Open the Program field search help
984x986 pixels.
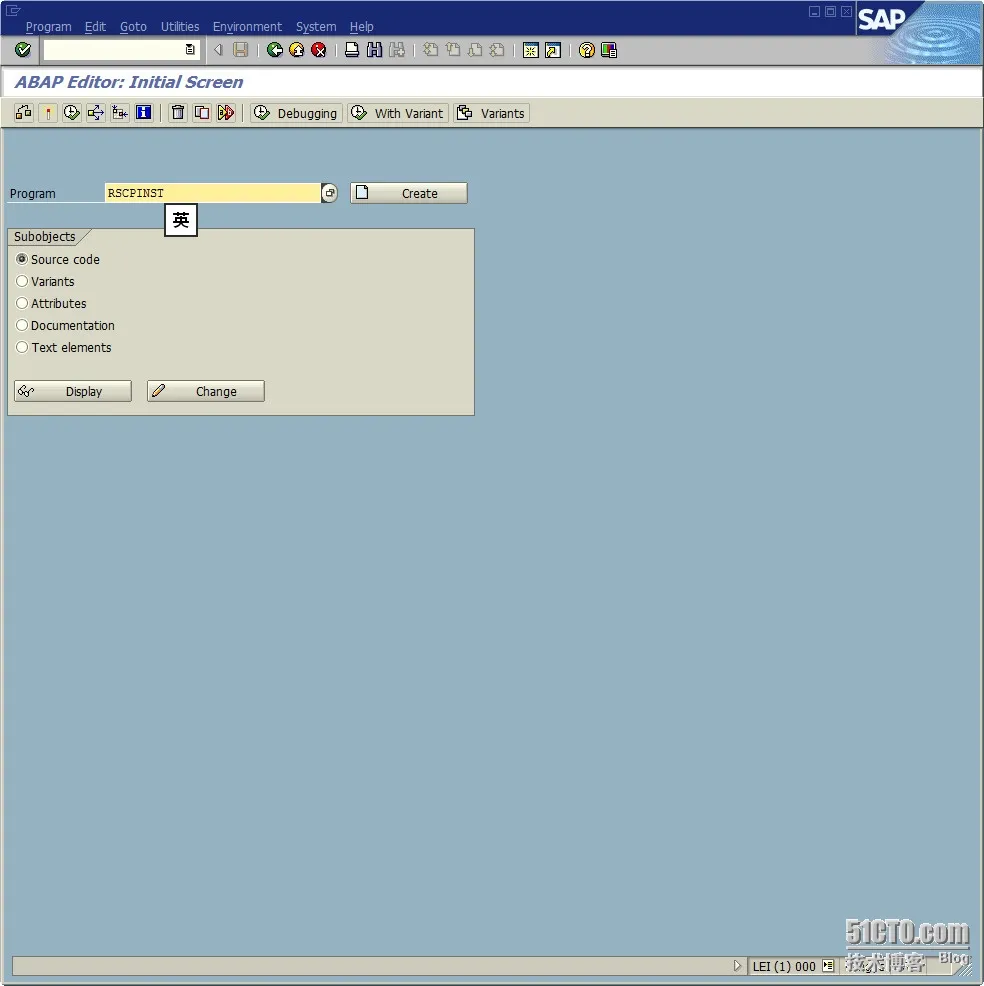pos(329,193)
